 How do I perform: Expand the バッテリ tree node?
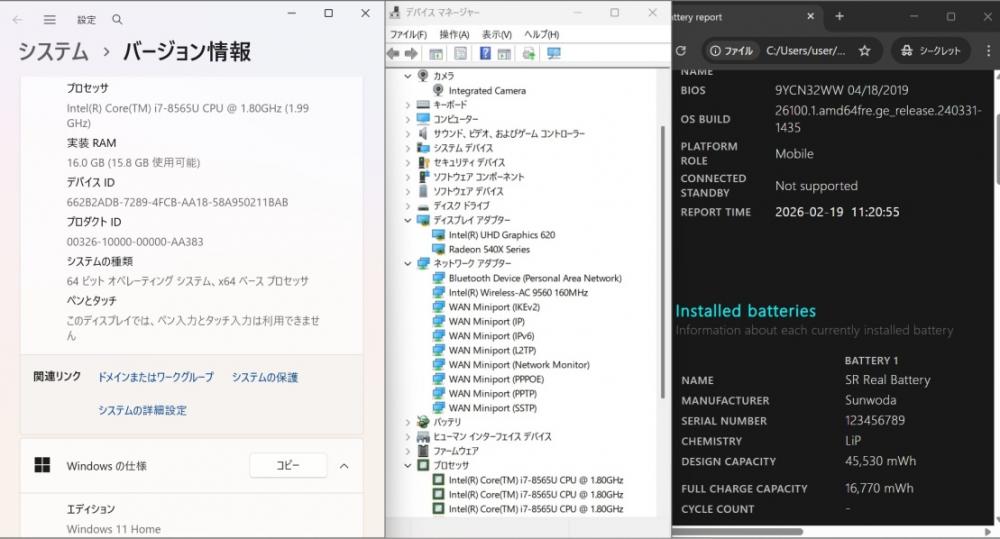(x=408, y=422)
